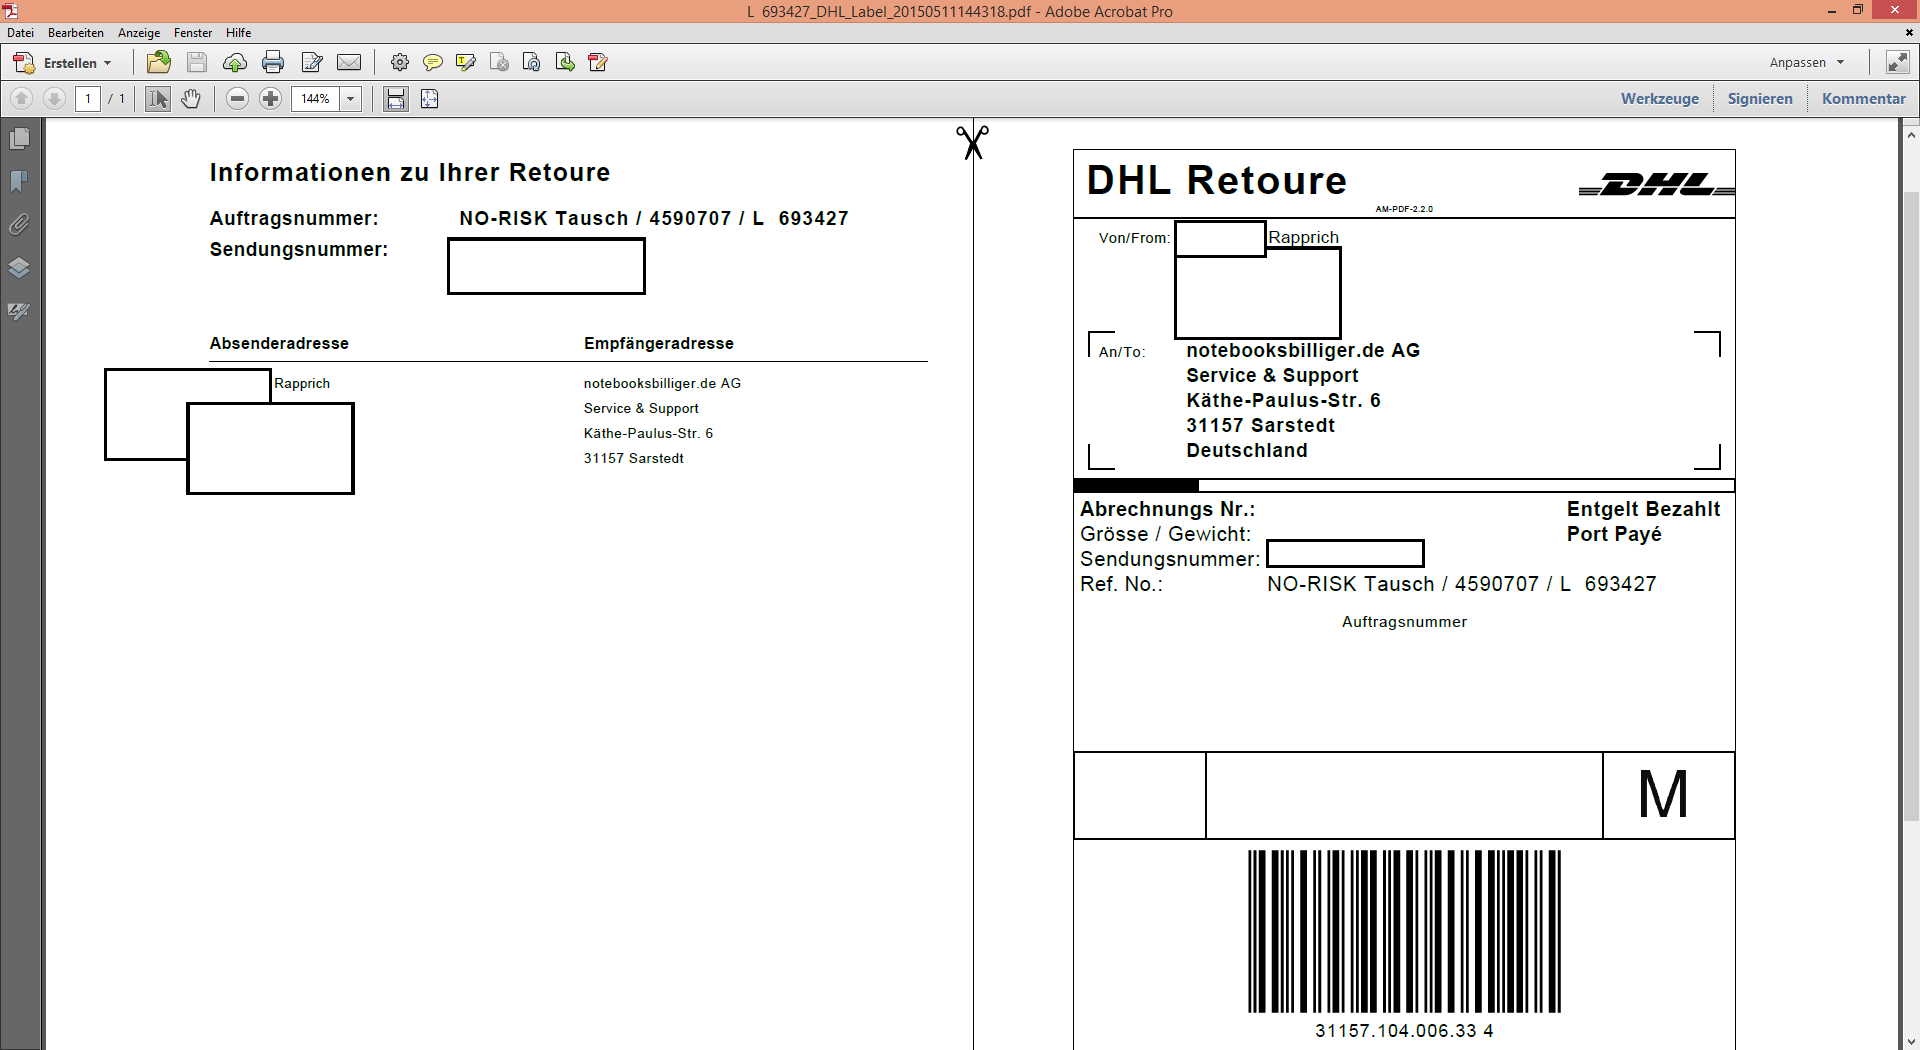Toggle fit full page view
This screenshot has width=1920, height=1050.
pos(430,99)
